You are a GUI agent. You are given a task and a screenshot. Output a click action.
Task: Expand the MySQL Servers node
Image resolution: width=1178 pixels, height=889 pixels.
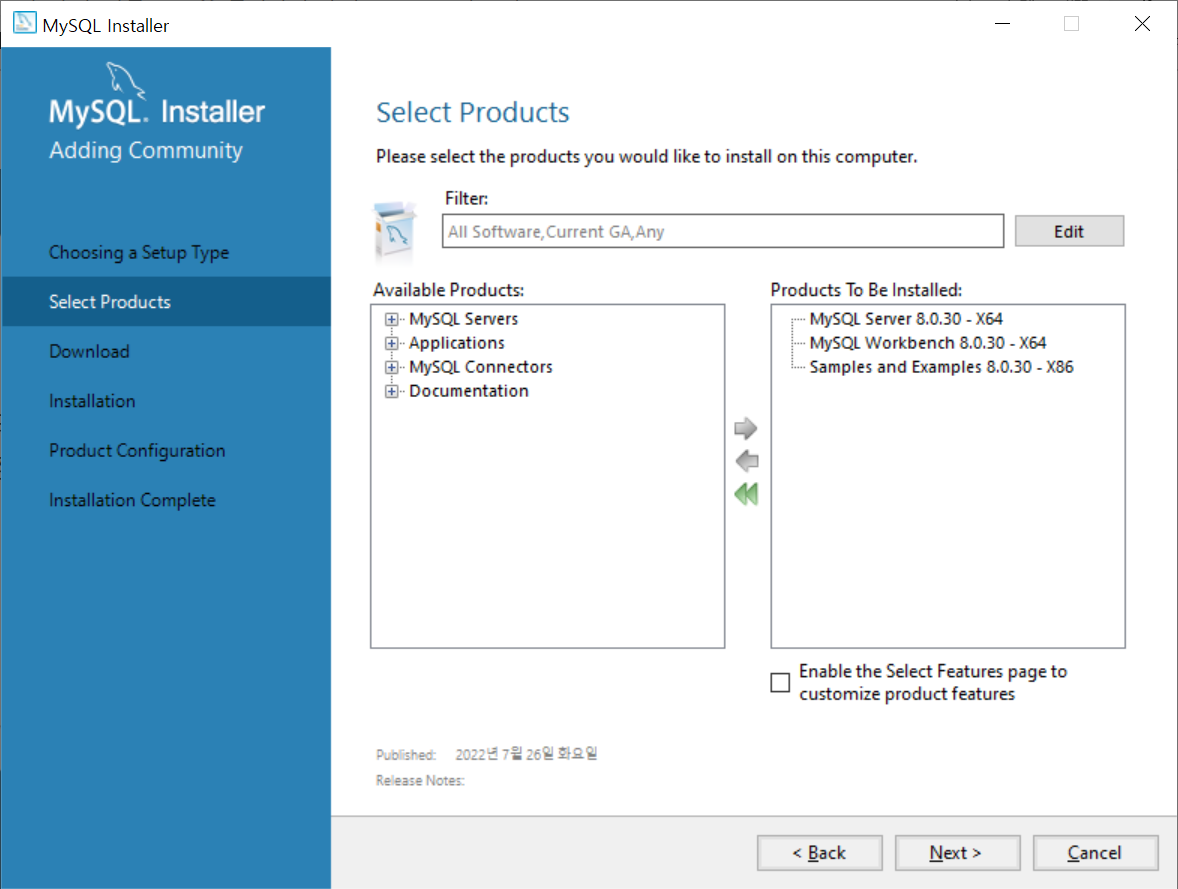point(391,319)
